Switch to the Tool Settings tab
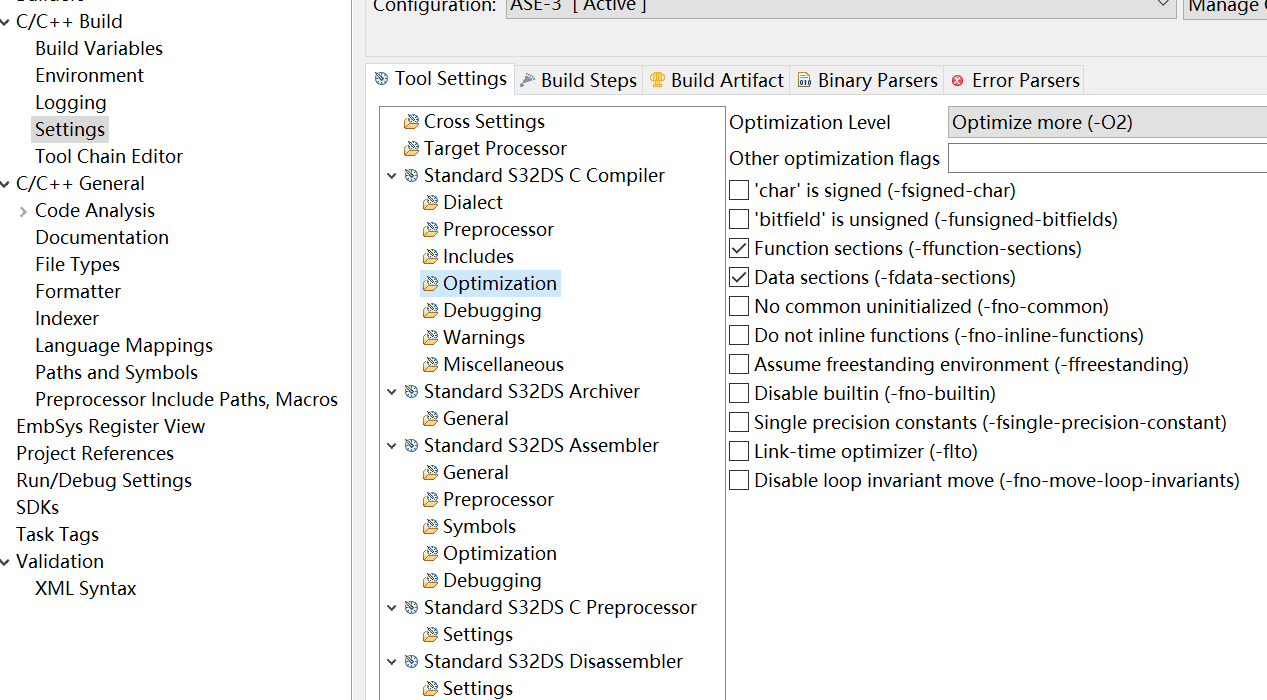The width and height of the screenshot is (1267, 700). pos(440,79)
